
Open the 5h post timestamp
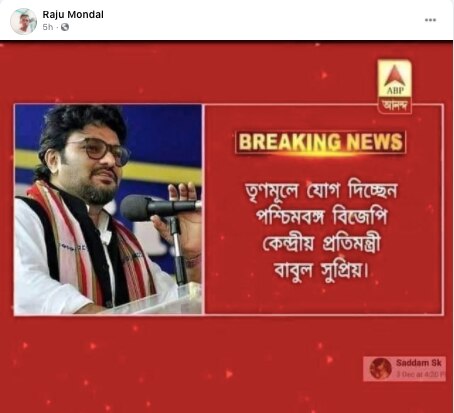pyautogui.click(x=48, y=27)
